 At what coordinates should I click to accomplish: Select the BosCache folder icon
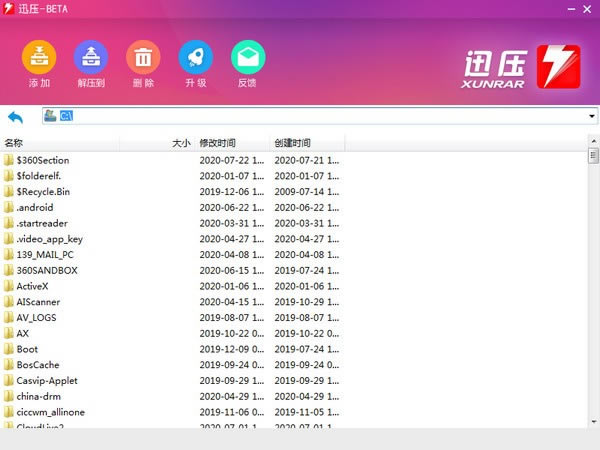click(8, 365)
